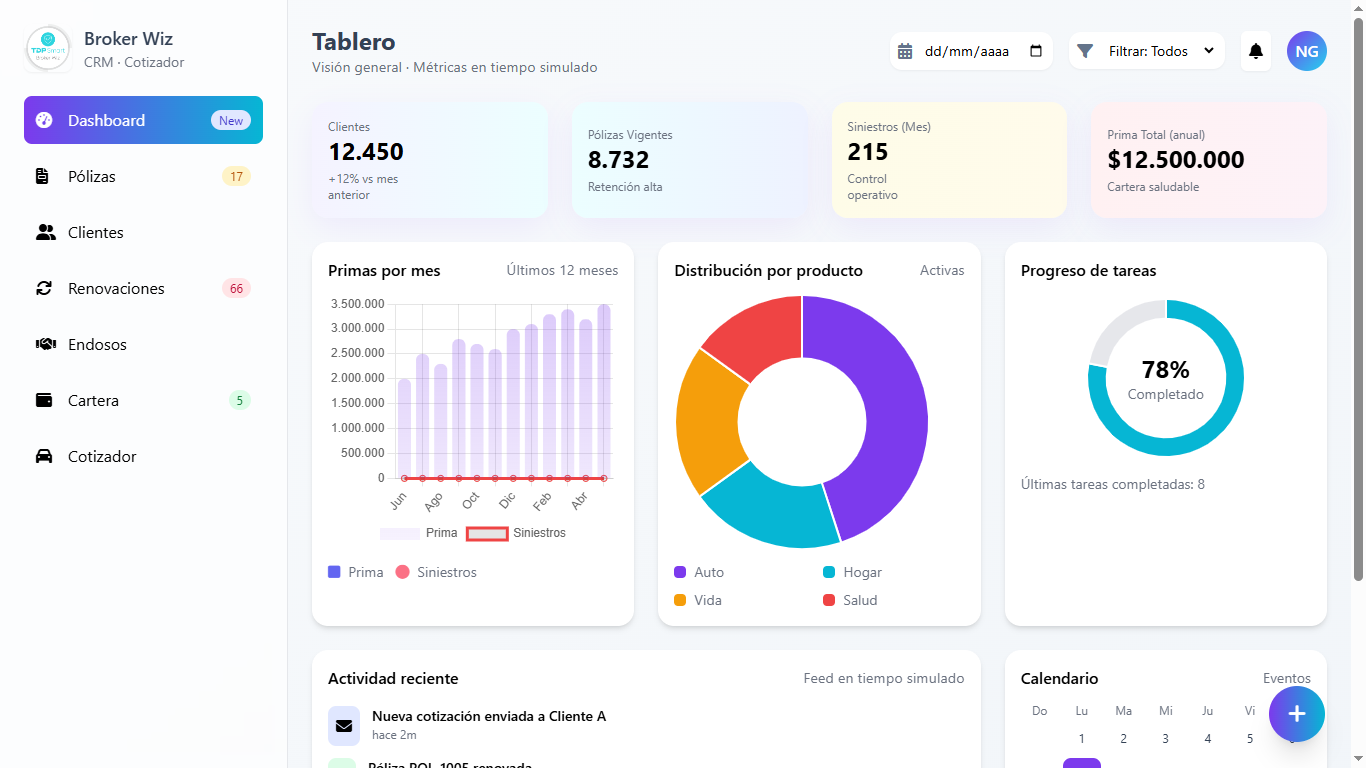Click the Cartera wallet icon
1366x768 pixels.
[44, 401]
